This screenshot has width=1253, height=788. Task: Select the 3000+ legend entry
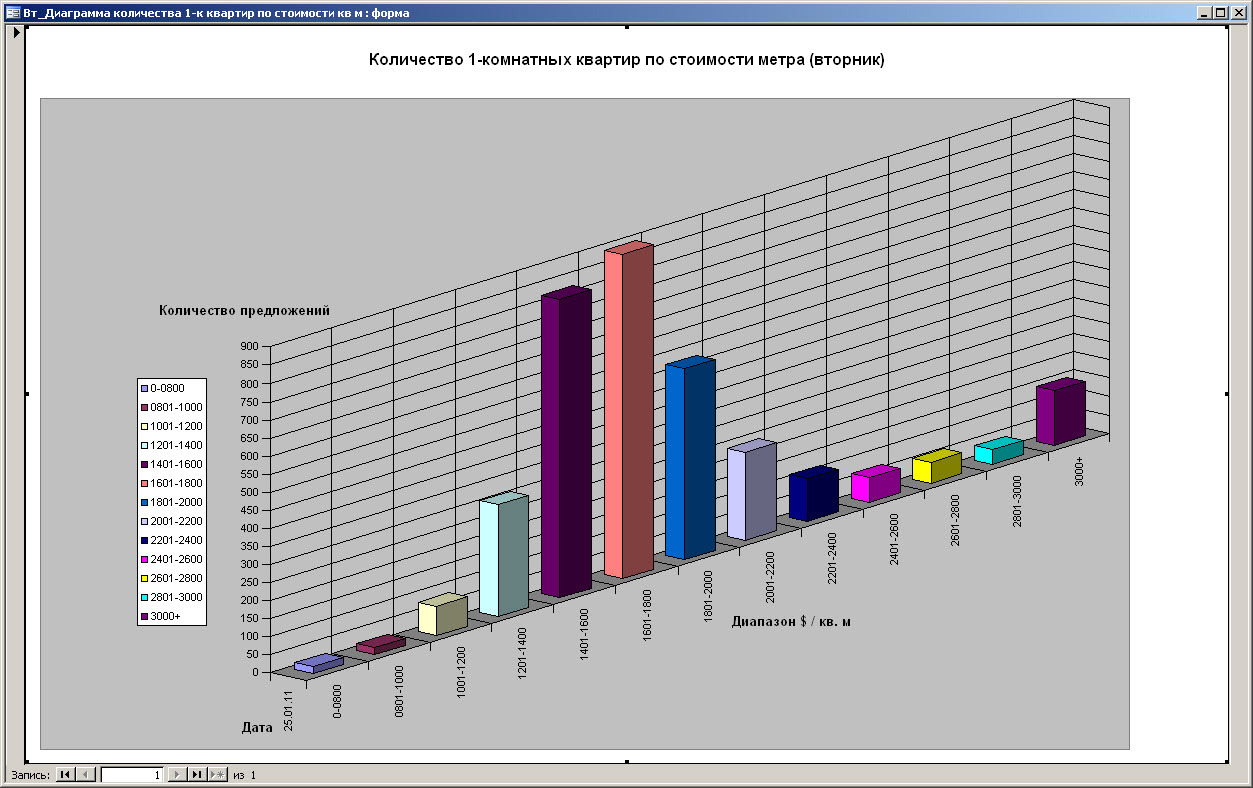tap(165, 617)
